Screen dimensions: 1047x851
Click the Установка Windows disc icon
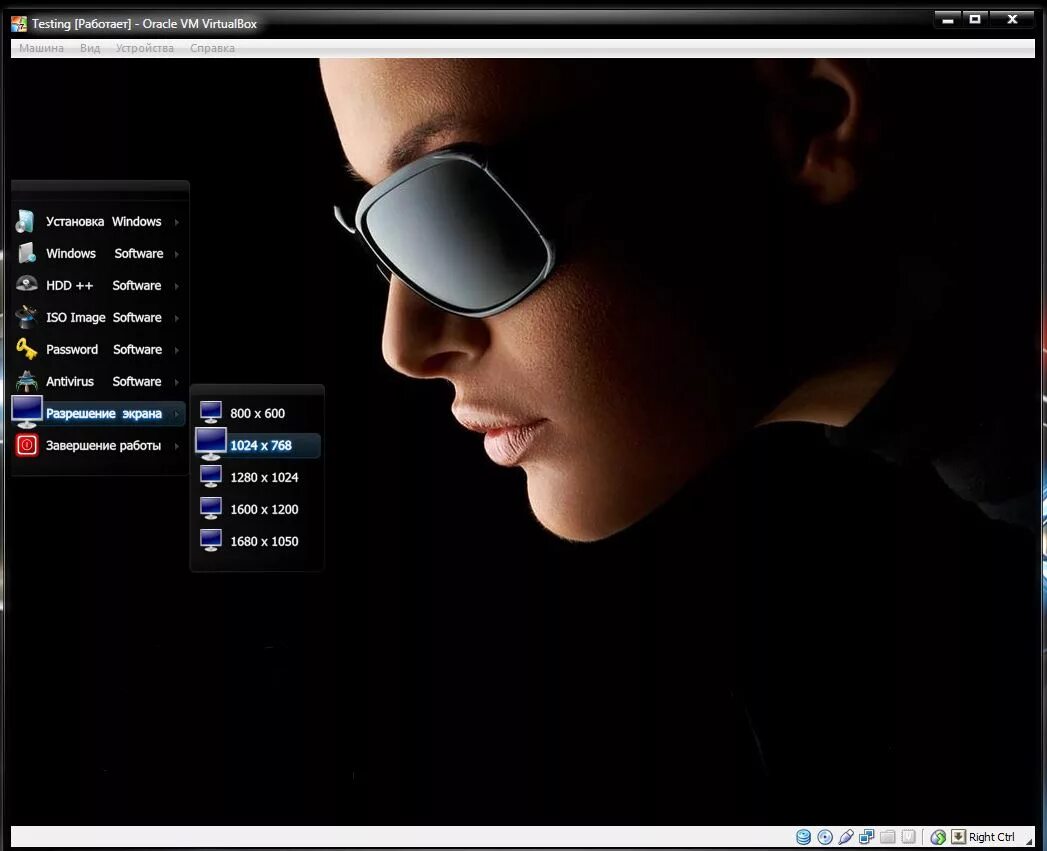pyautogui.click(x=25, y=221)
